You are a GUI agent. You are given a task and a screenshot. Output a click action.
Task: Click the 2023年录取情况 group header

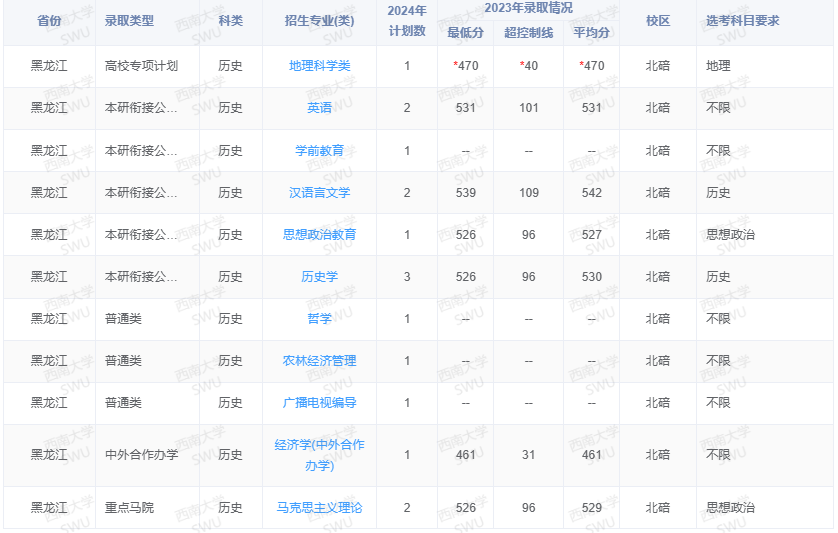(528, 8)
